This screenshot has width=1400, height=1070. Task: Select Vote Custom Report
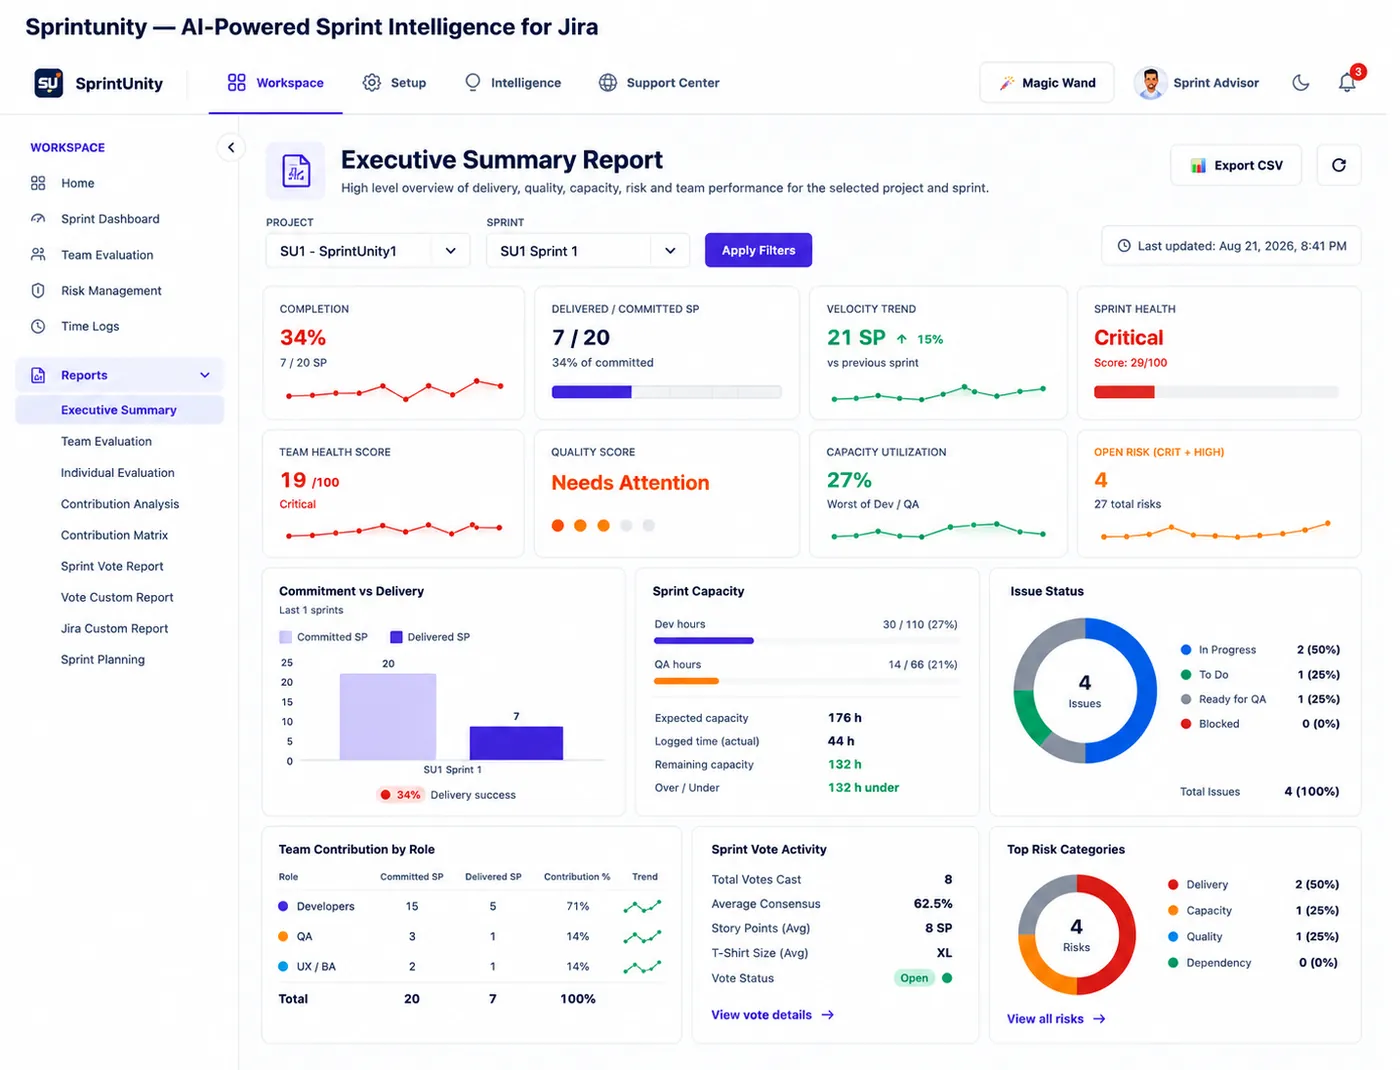(x=117, y=597)
